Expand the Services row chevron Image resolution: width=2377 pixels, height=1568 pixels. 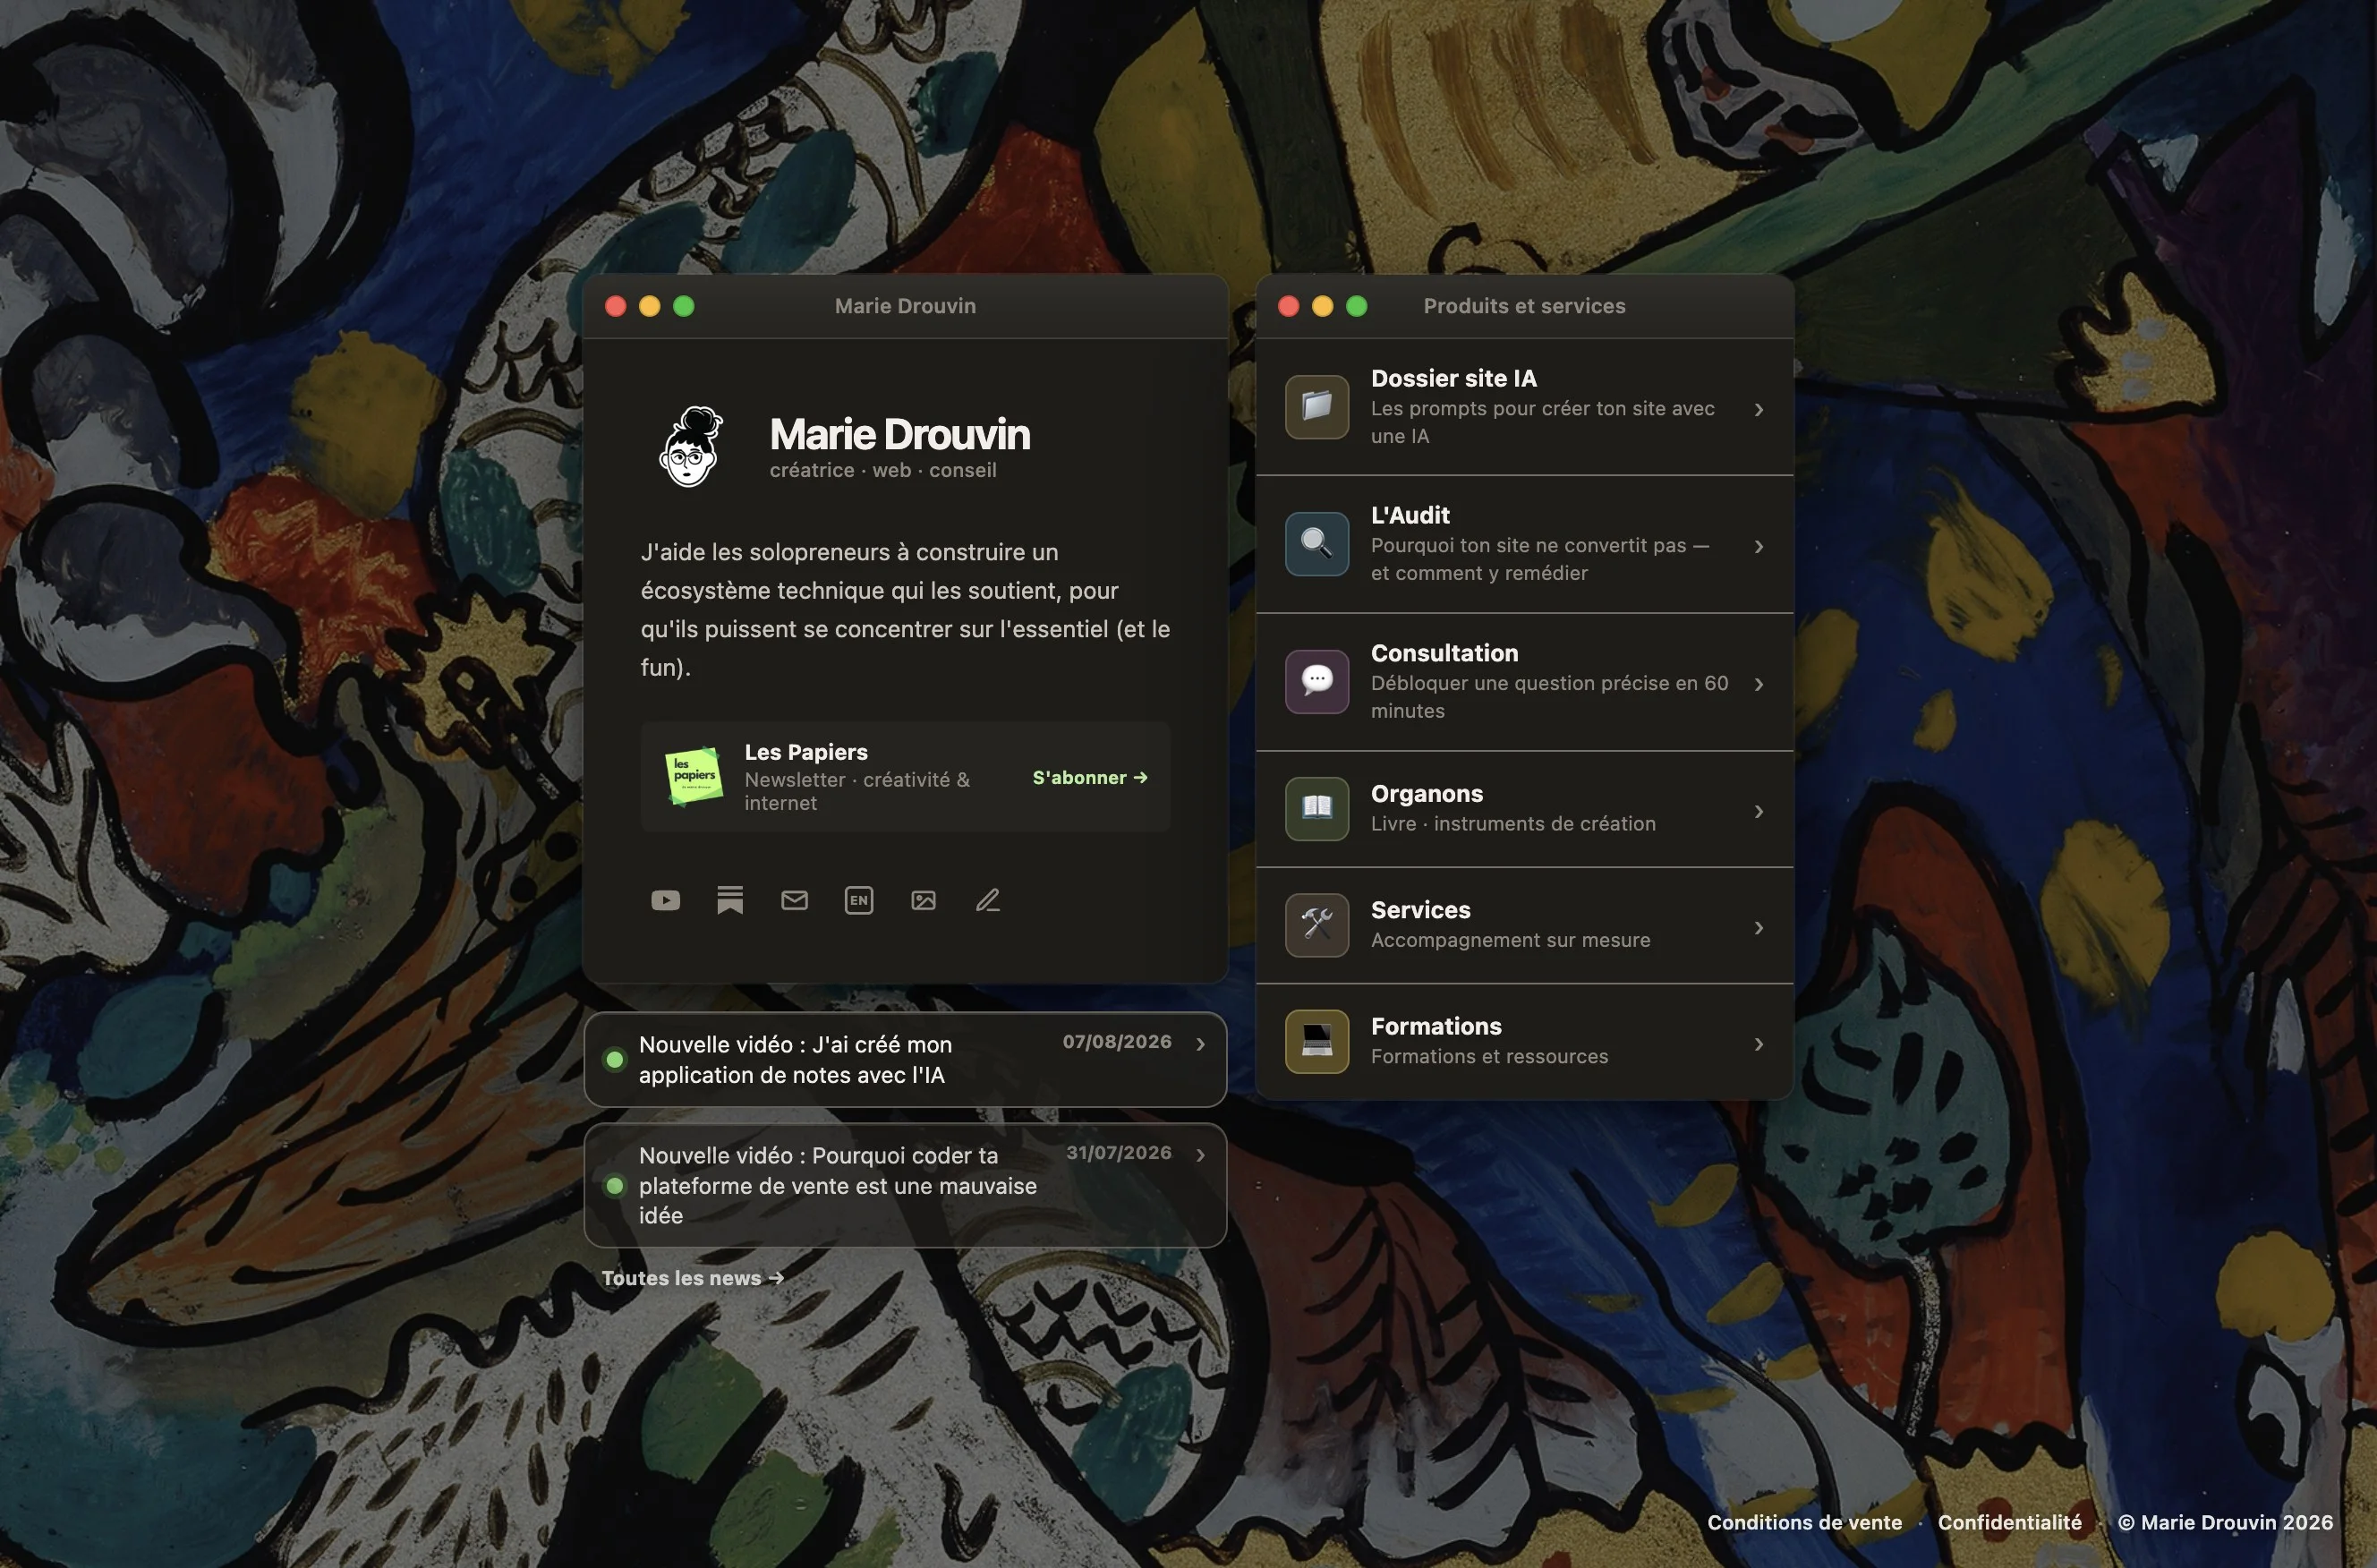click(x=1759, y=928)
